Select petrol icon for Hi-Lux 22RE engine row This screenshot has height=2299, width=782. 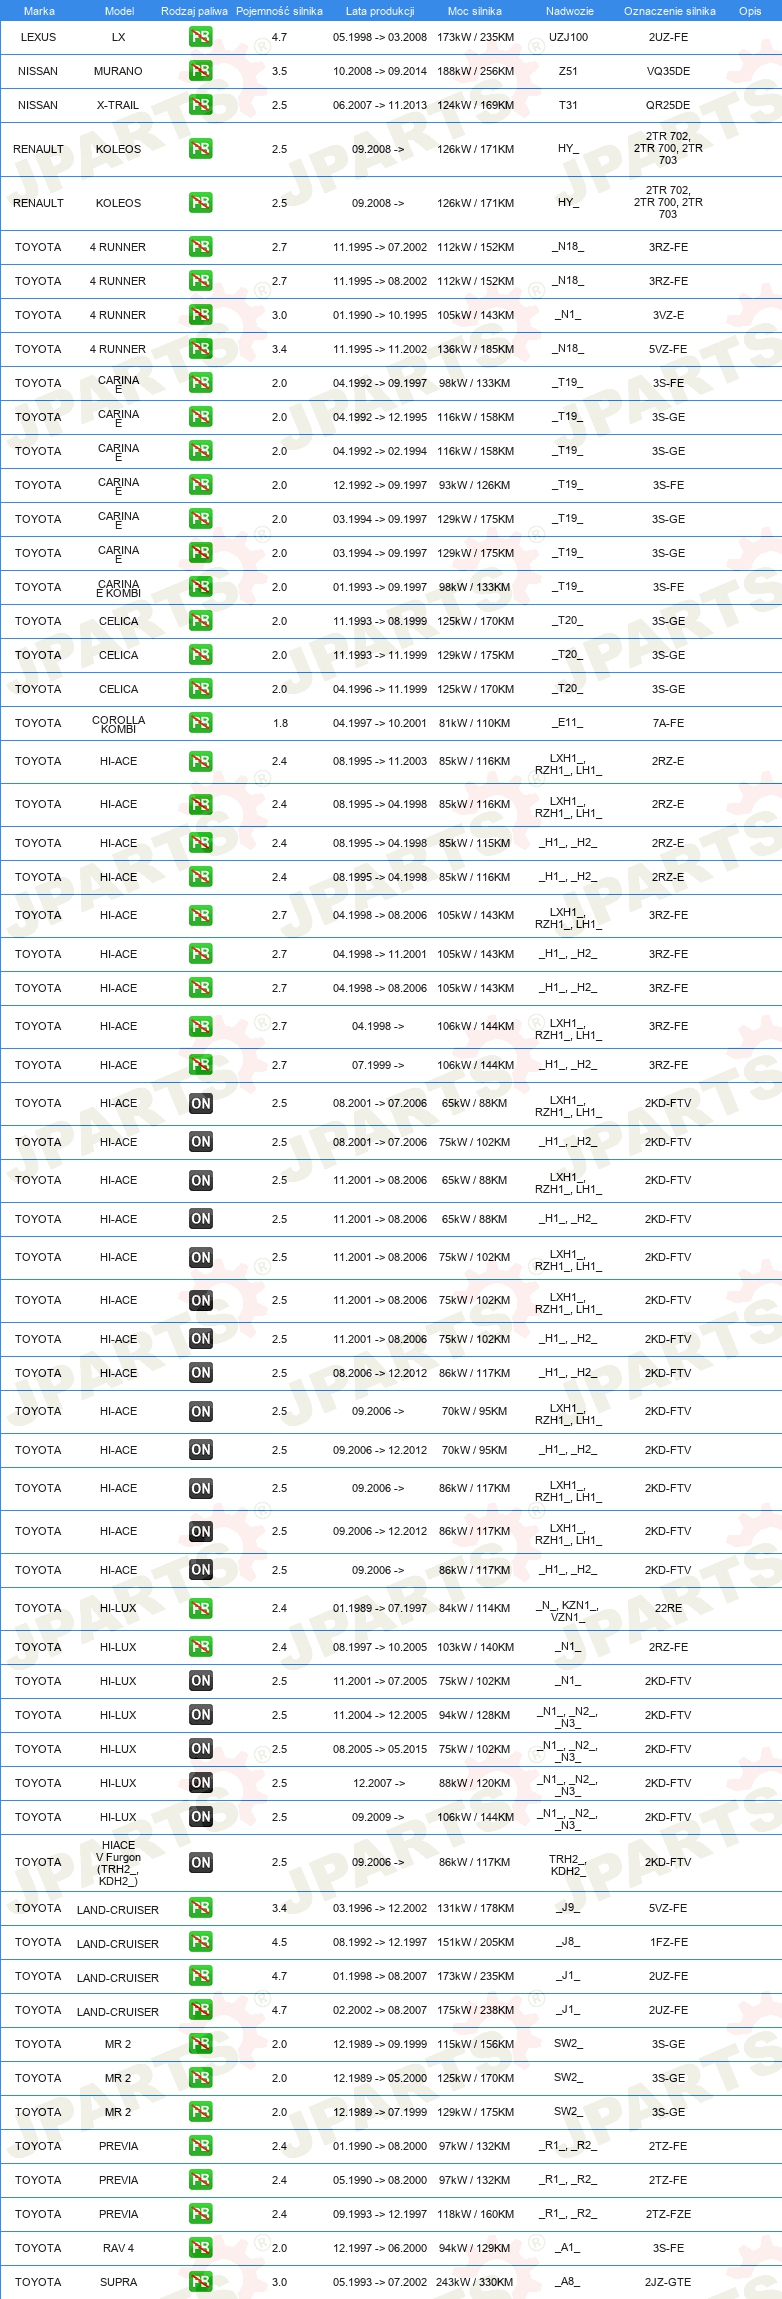pos(201,1608)
